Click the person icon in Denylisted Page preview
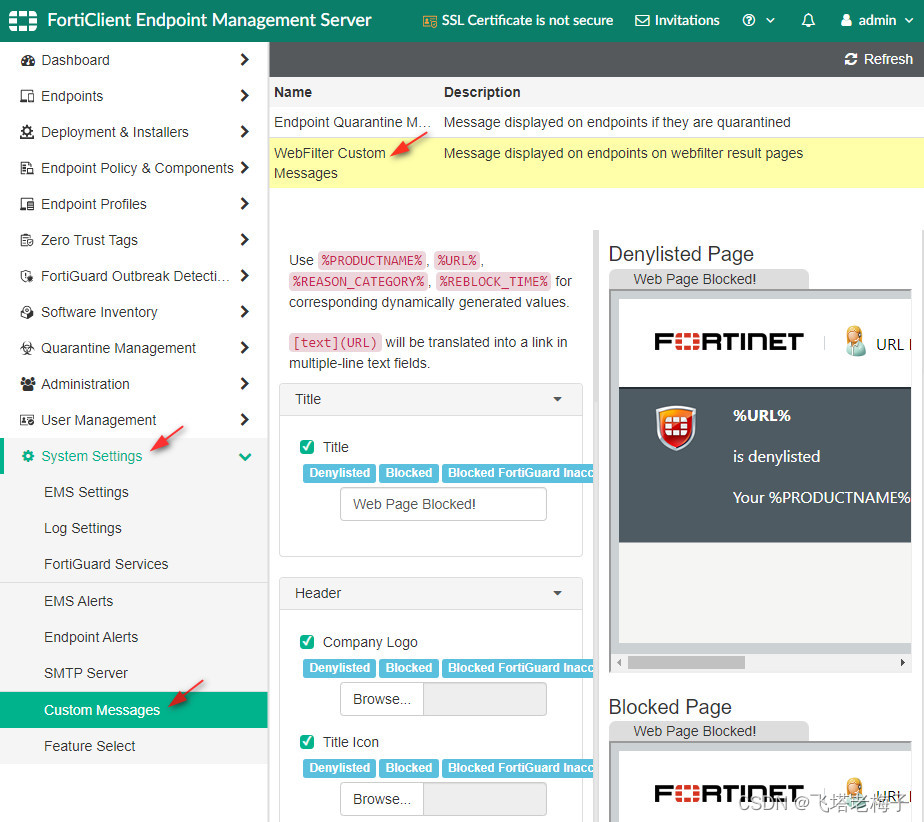This screenshot has height=822, width=924. [x=855, y=341]
